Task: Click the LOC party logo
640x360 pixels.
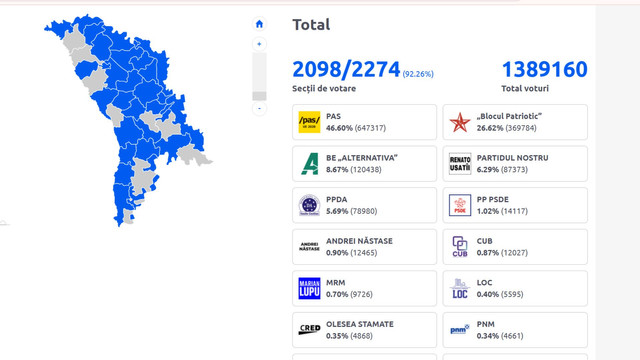Action: click(x=460, y=289)
